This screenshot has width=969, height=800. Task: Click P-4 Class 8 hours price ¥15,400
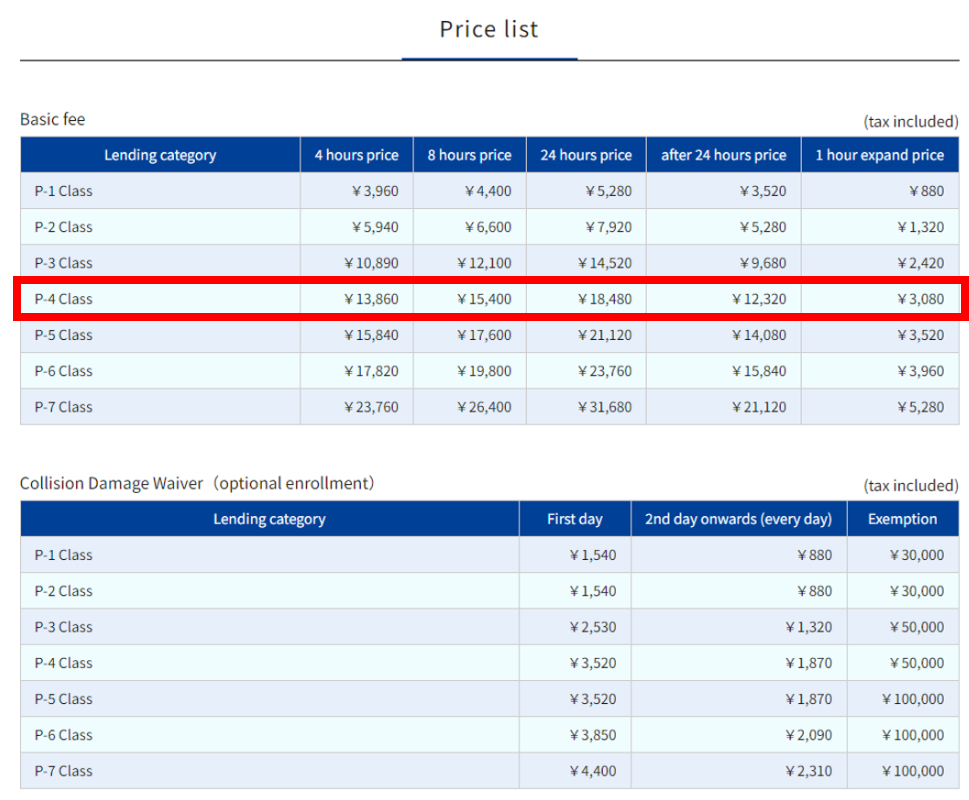pyautogui.click(x=484, y=299)
